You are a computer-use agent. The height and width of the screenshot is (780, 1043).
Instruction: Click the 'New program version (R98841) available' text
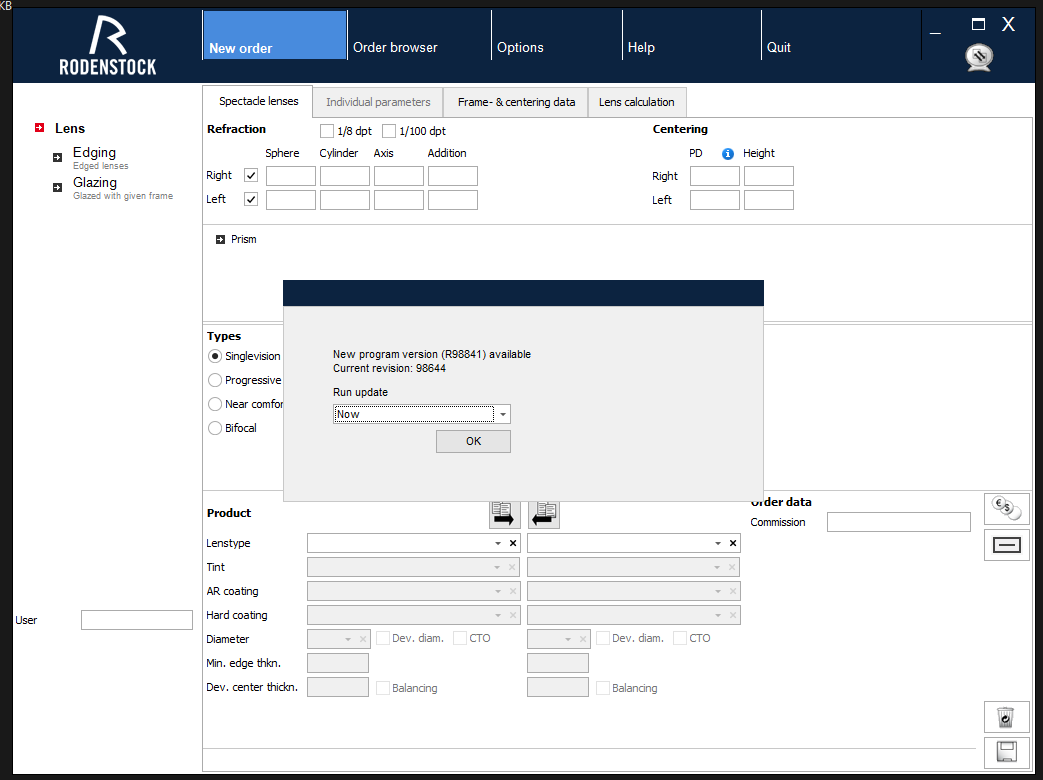point(432,354)
